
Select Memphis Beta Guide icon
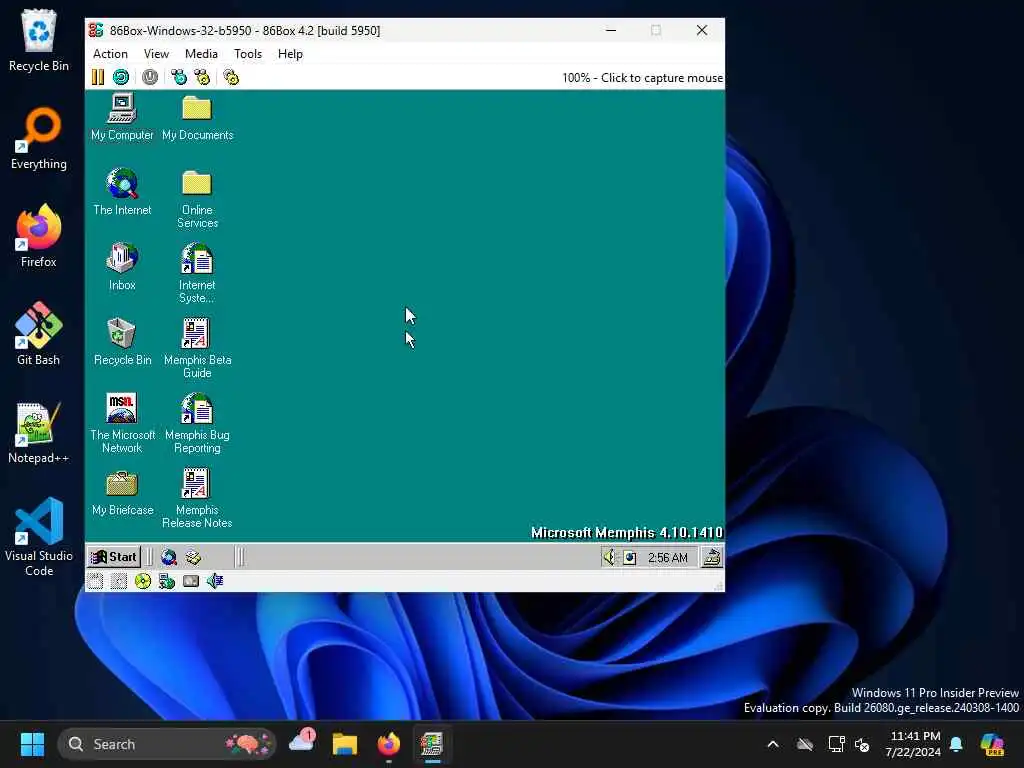197,348
